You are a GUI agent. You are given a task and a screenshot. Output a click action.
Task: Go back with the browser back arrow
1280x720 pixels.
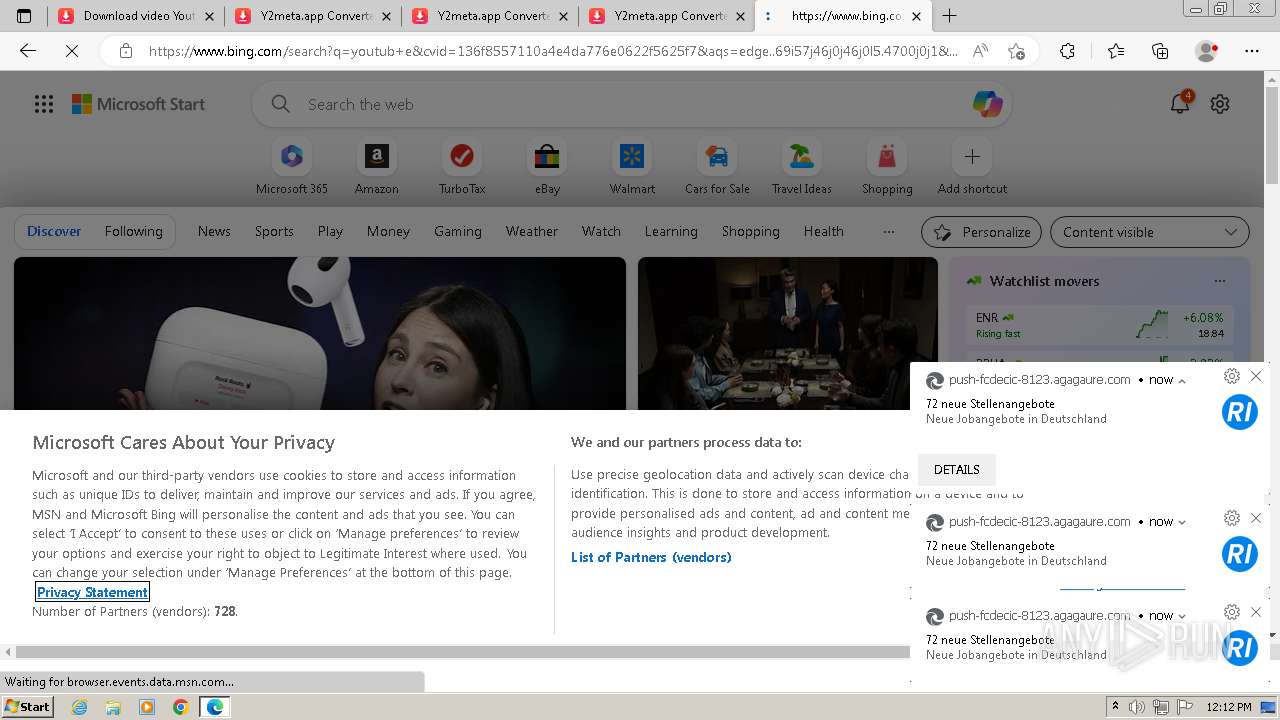click(28, 51)
